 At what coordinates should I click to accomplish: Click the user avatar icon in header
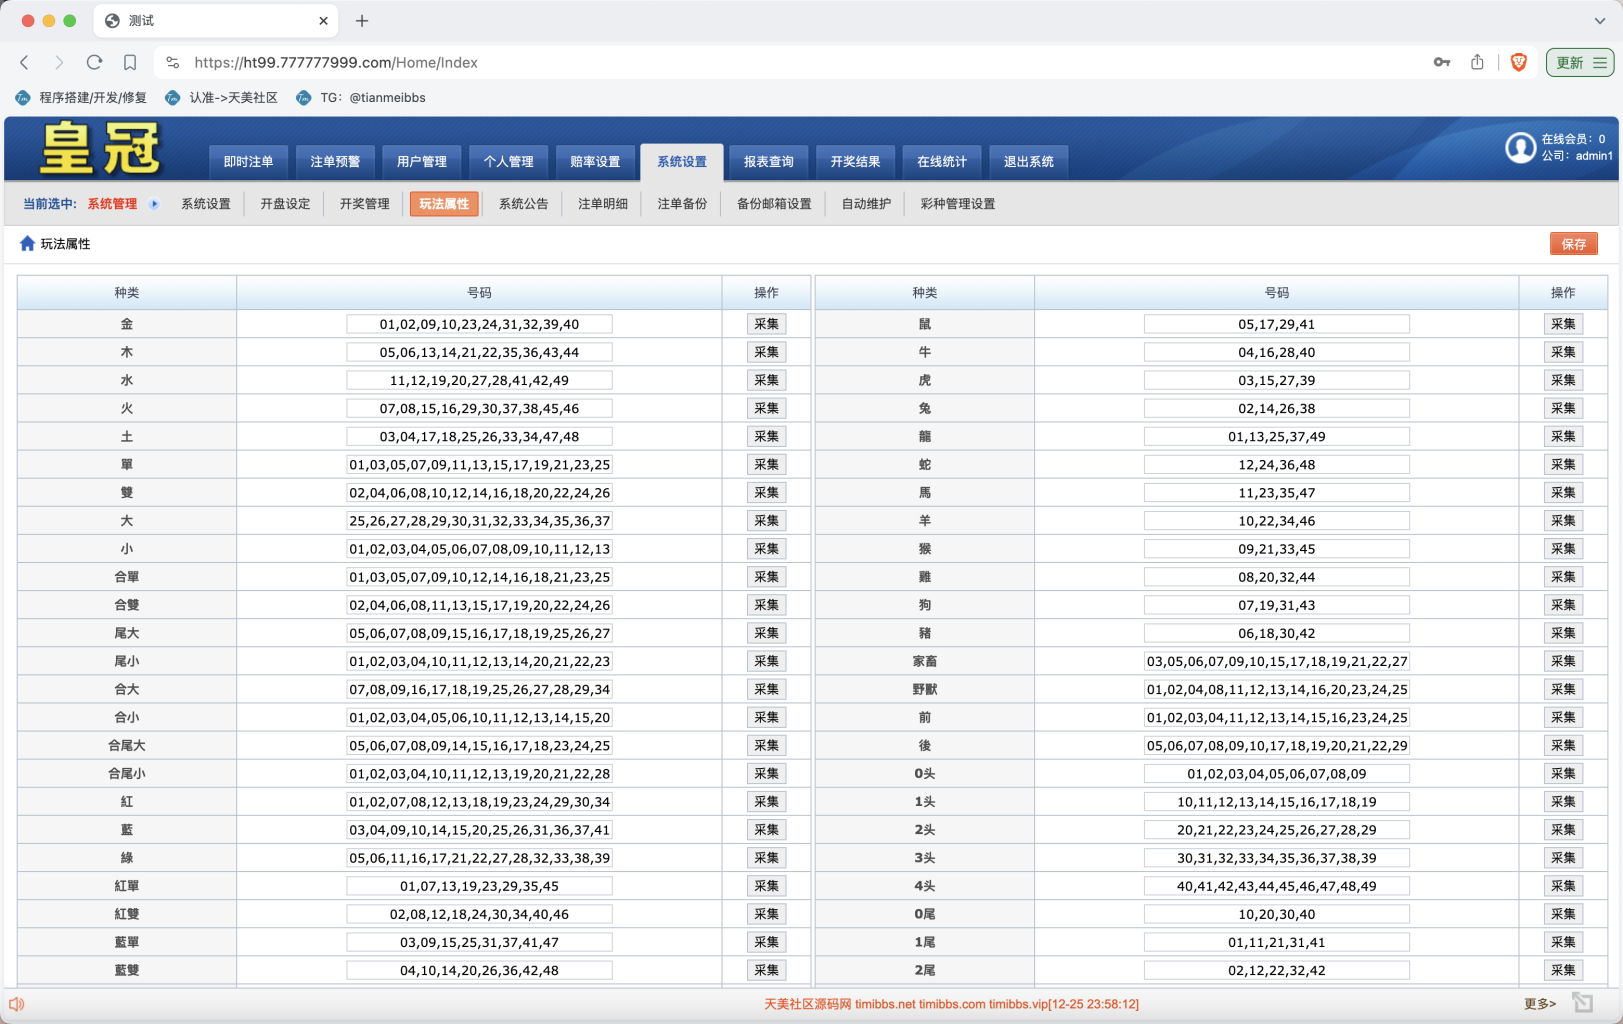click(1520, 148)
